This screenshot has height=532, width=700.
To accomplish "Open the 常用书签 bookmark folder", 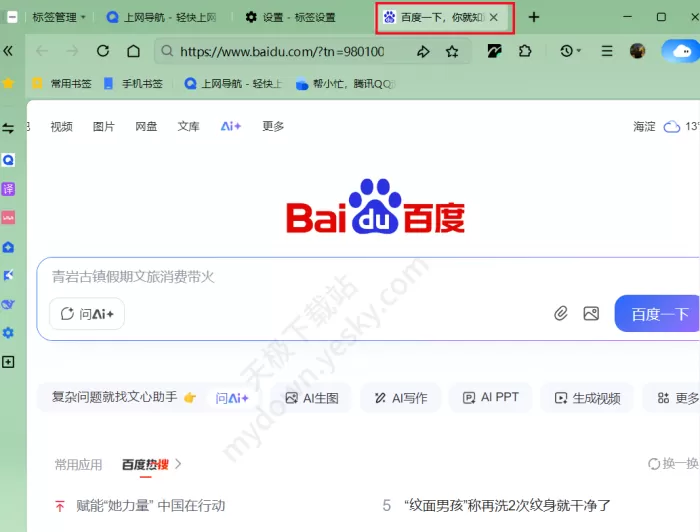I will (x=62, y=83).
